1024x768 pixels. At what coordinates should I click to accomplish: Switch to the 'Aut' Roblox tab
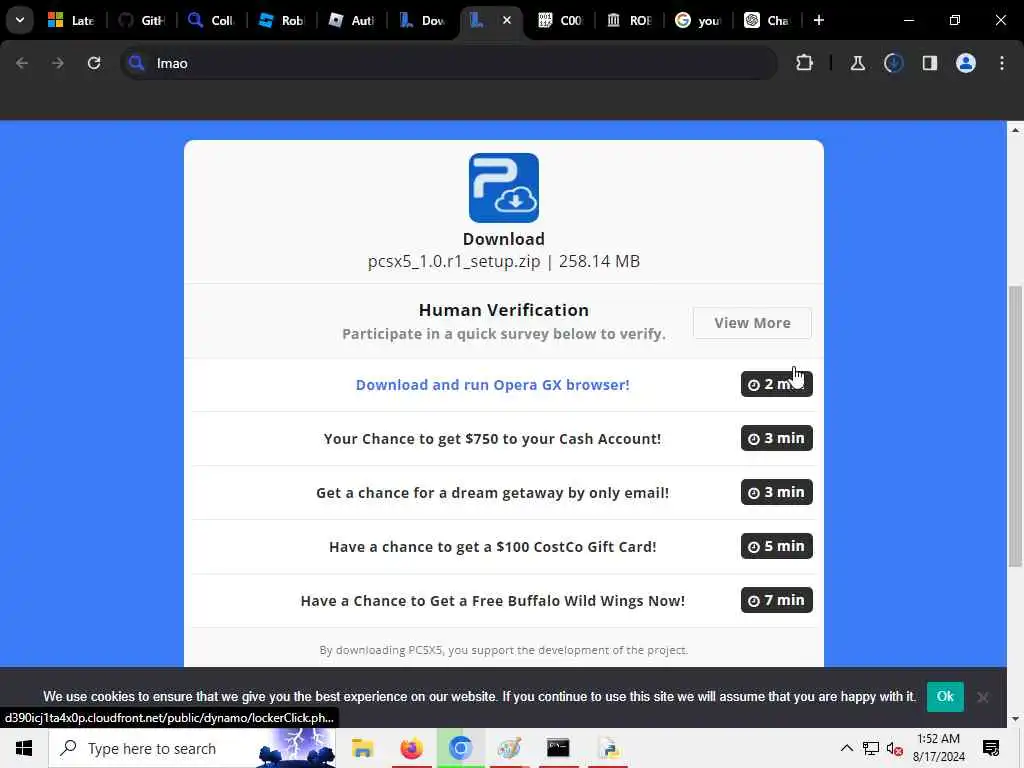pyautogui.click(x=351, y=20)
